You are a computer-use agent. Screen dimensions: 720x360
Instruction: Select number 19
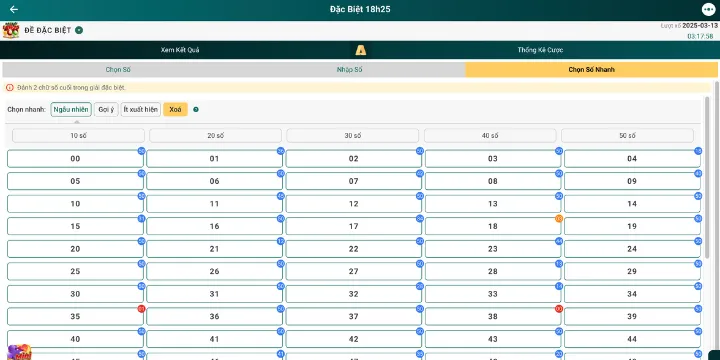click(632, 226)
